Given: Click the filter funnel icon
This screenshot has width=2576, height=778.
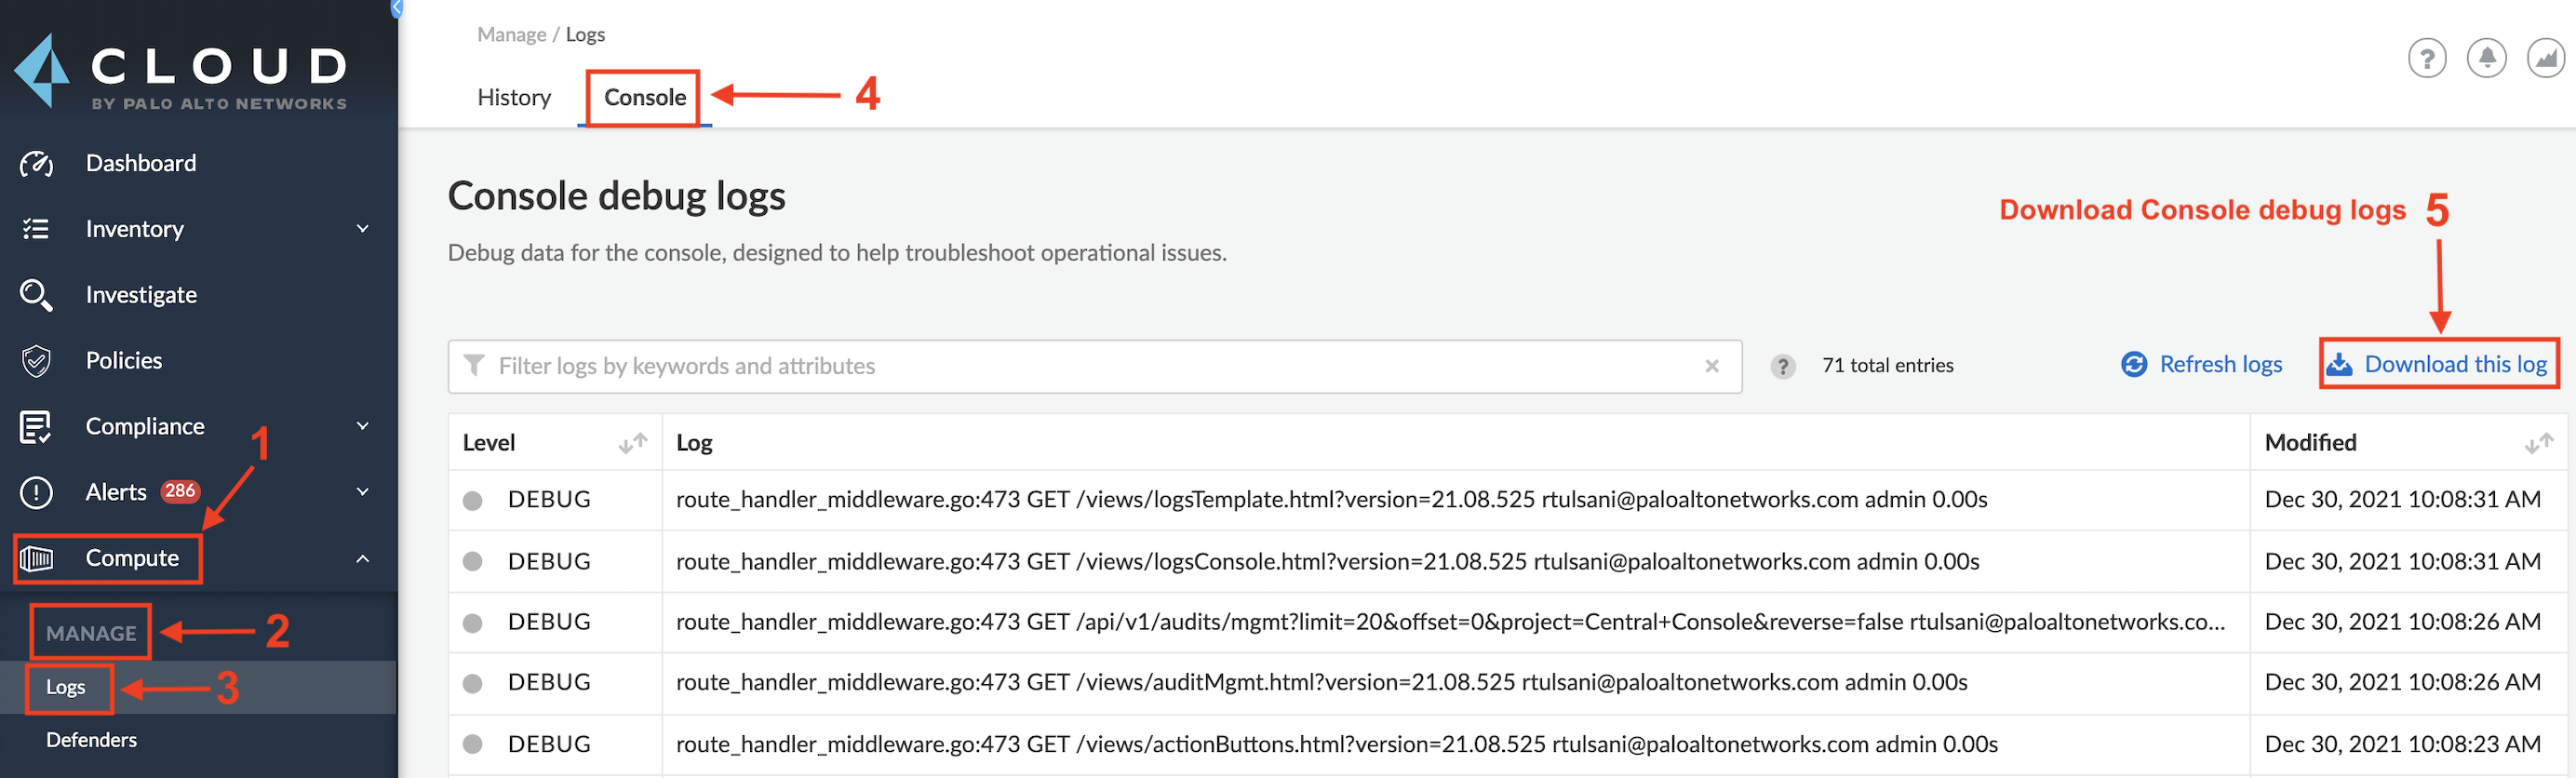Looking at the screenshot, I should click(475, 366).
